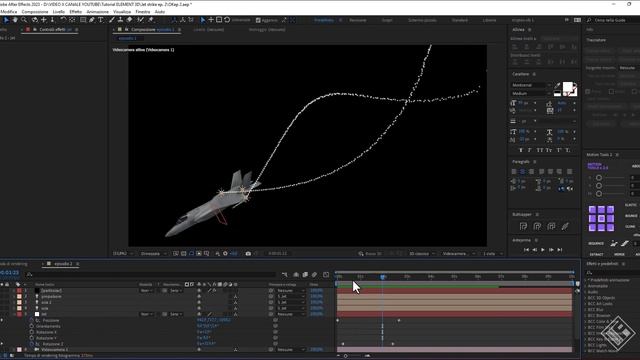Screen dimensions: 640x360
Task: Select the Brush tool
Action: (111, 20)
